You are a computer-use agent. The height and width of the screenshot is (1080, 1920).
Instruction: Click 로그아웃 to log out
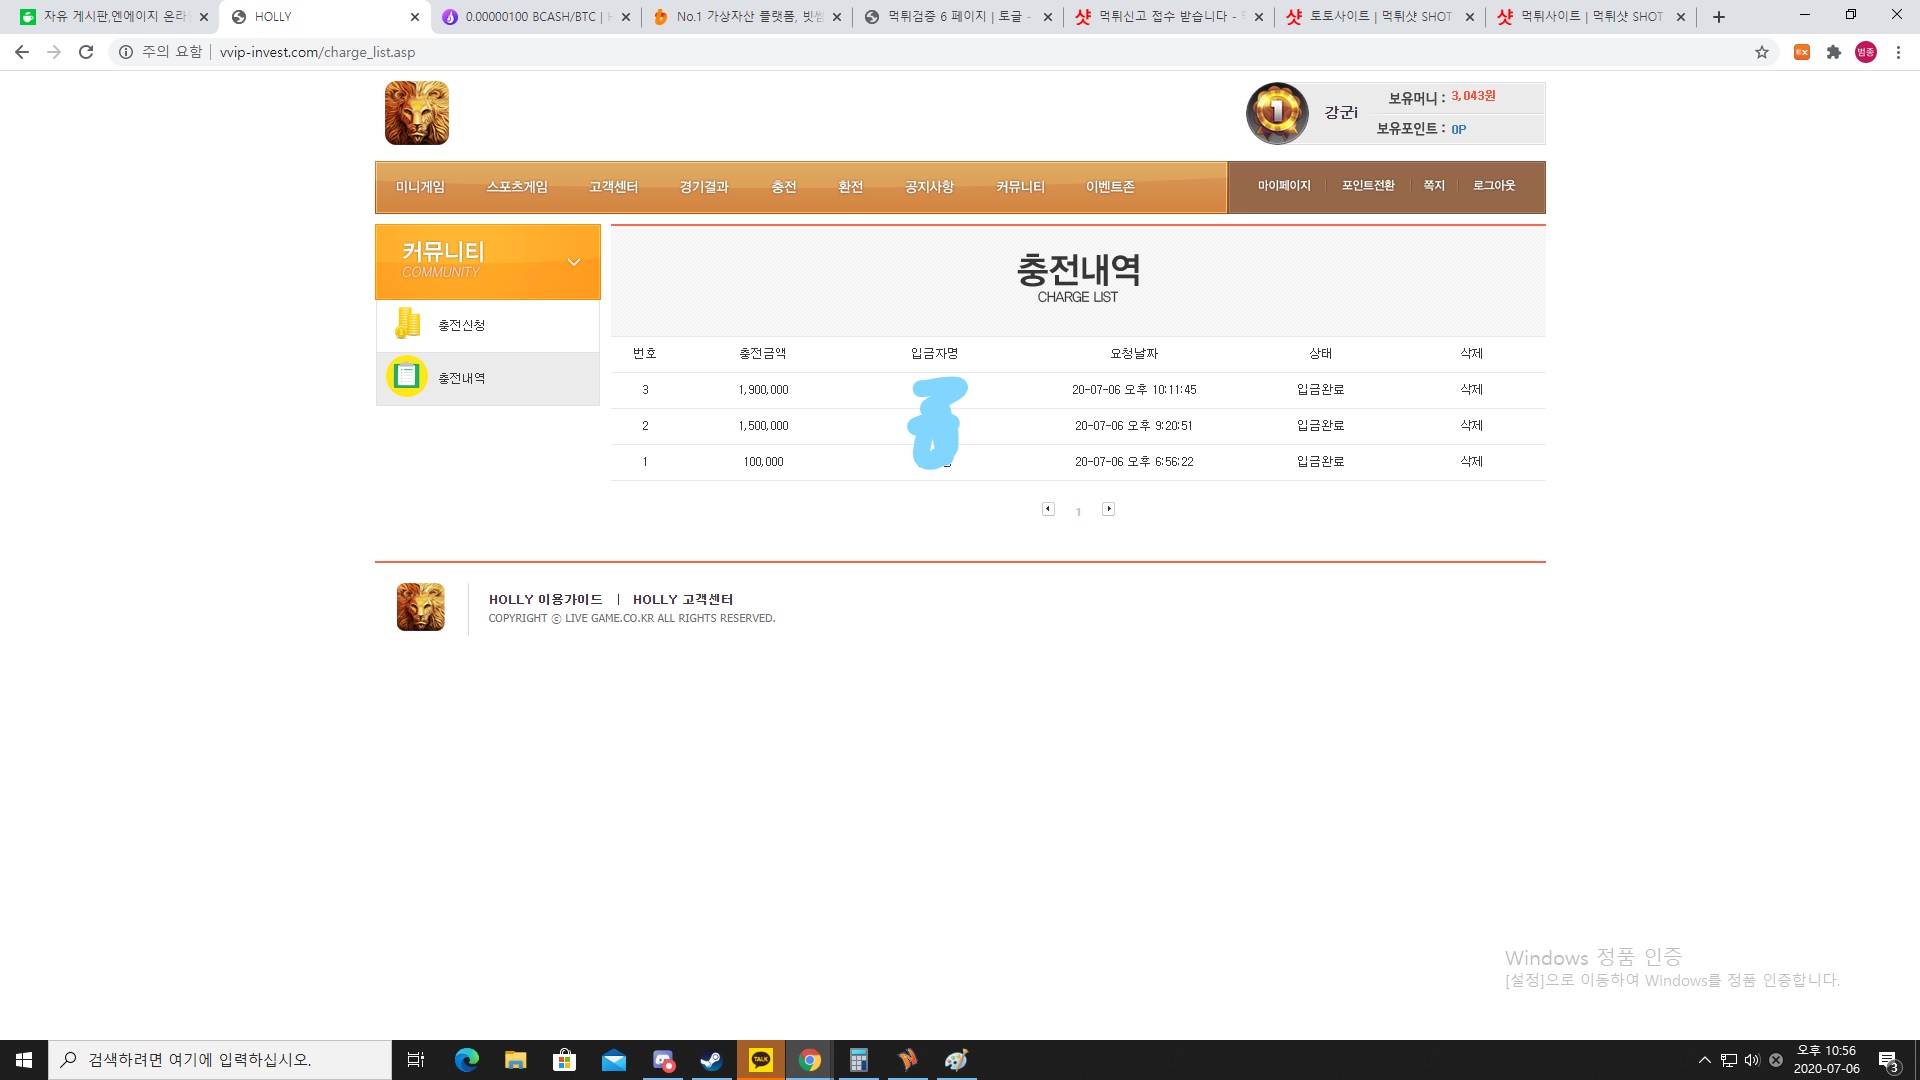pyautogui.click(x=1494, y=186)
